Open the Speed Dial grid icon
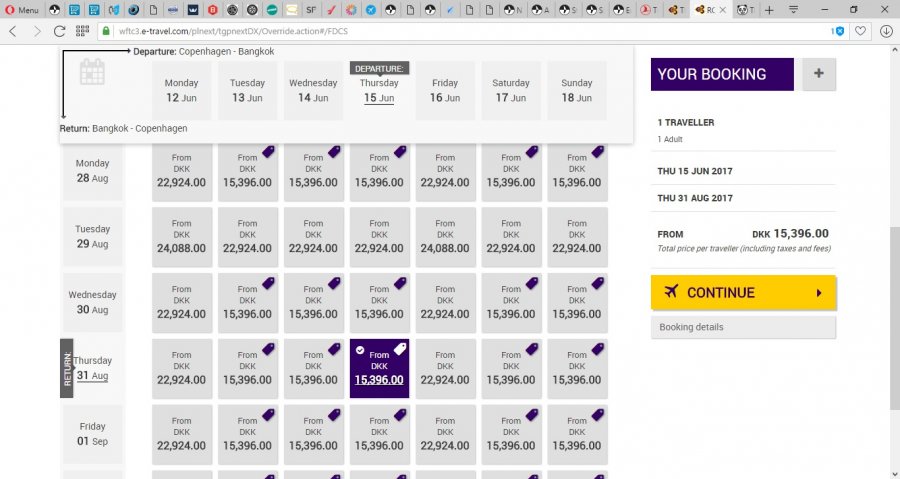 (82, 32)
